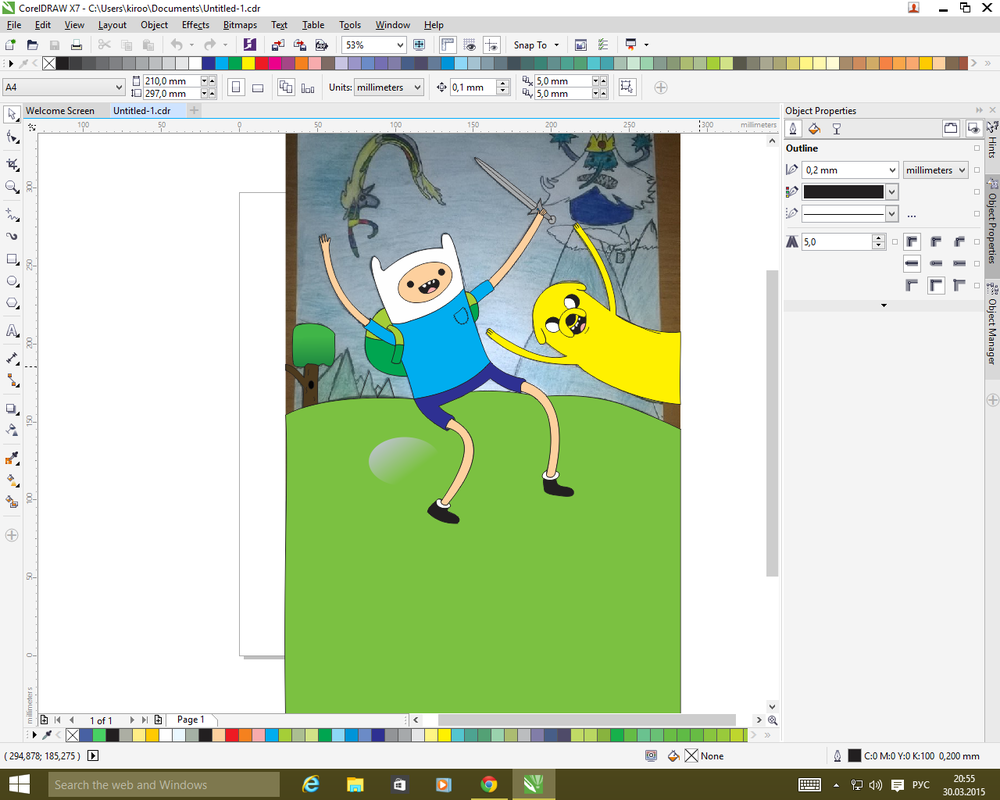Click the Import icon in standard toolbar
Image resolution: width=1000 pixels, height=800 pixels.
[x=277, y=45]
